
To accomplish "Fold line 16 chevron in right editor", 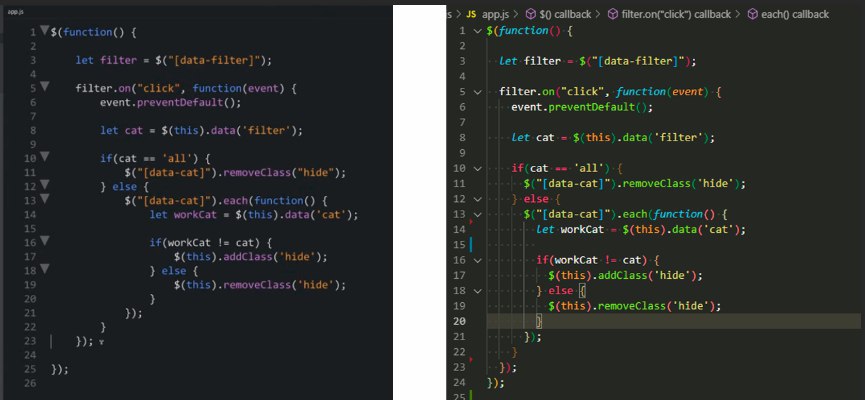I will coord(477,260).
